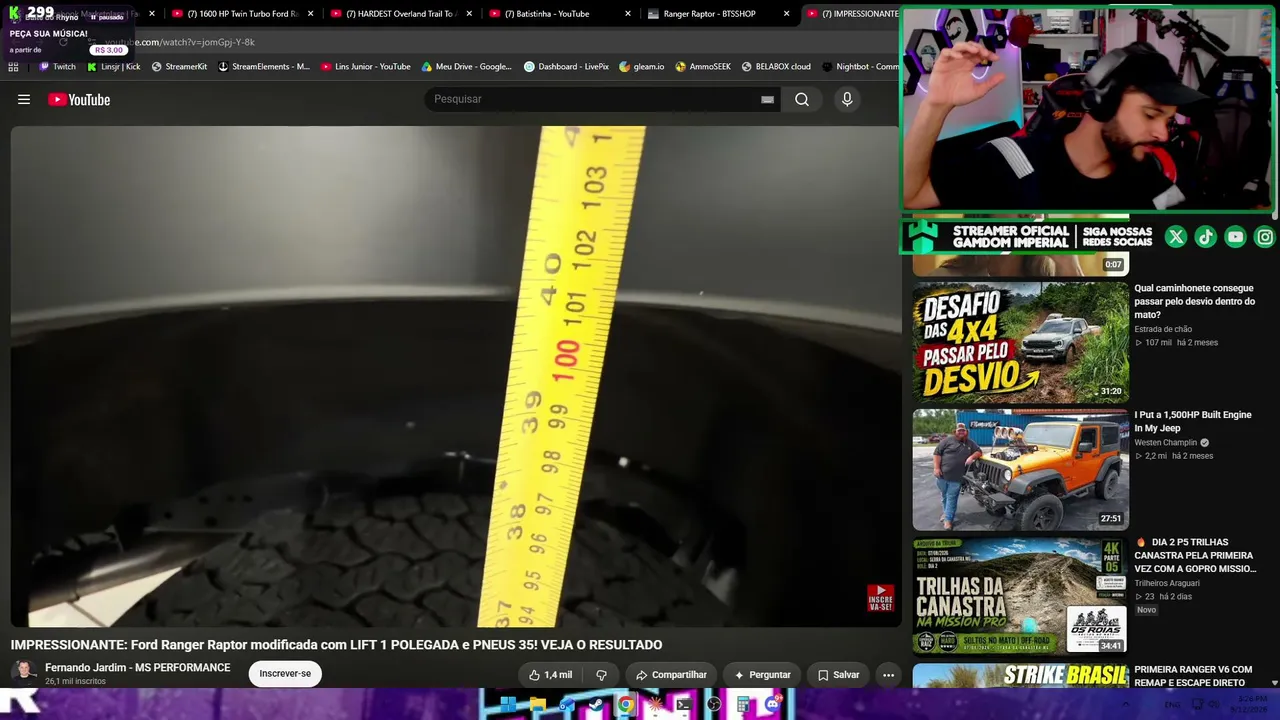Open the BELABOX cloud bookmark
The width and height of the screenshot is (1280, 720).
click(x=776, y=67)
